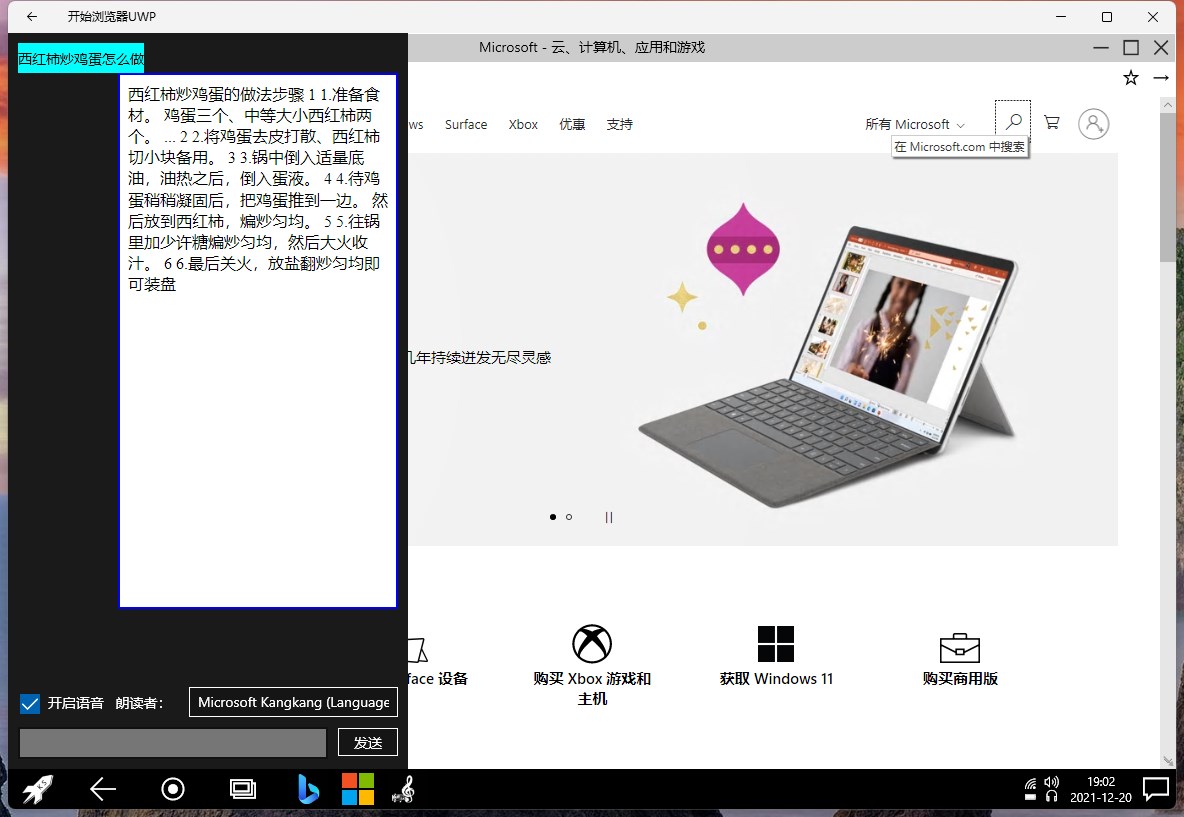
Task: Select first carousel dot indicator
Action: pos(553,517)
